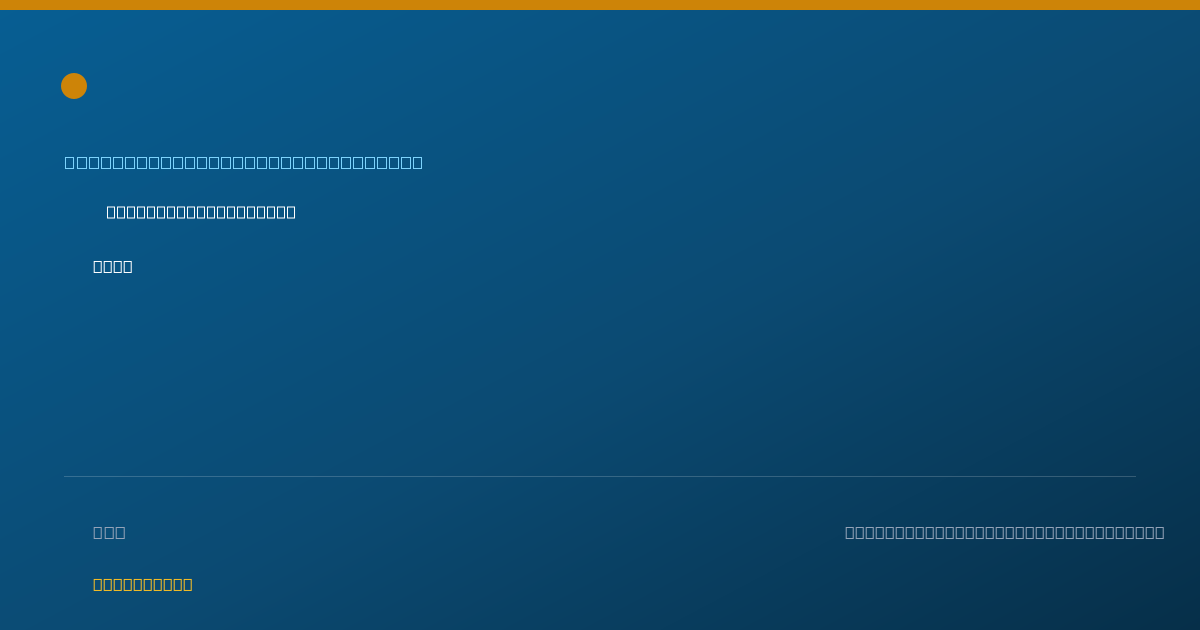
Task: Click the short white text under the subtitle
Action: tap(113, 266)
